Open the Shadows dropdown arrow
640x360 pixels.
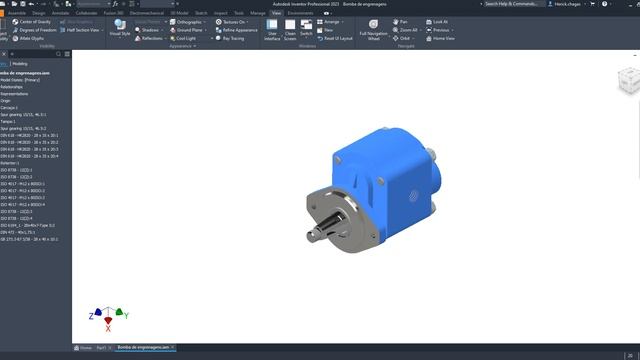(x=162, y=30)
